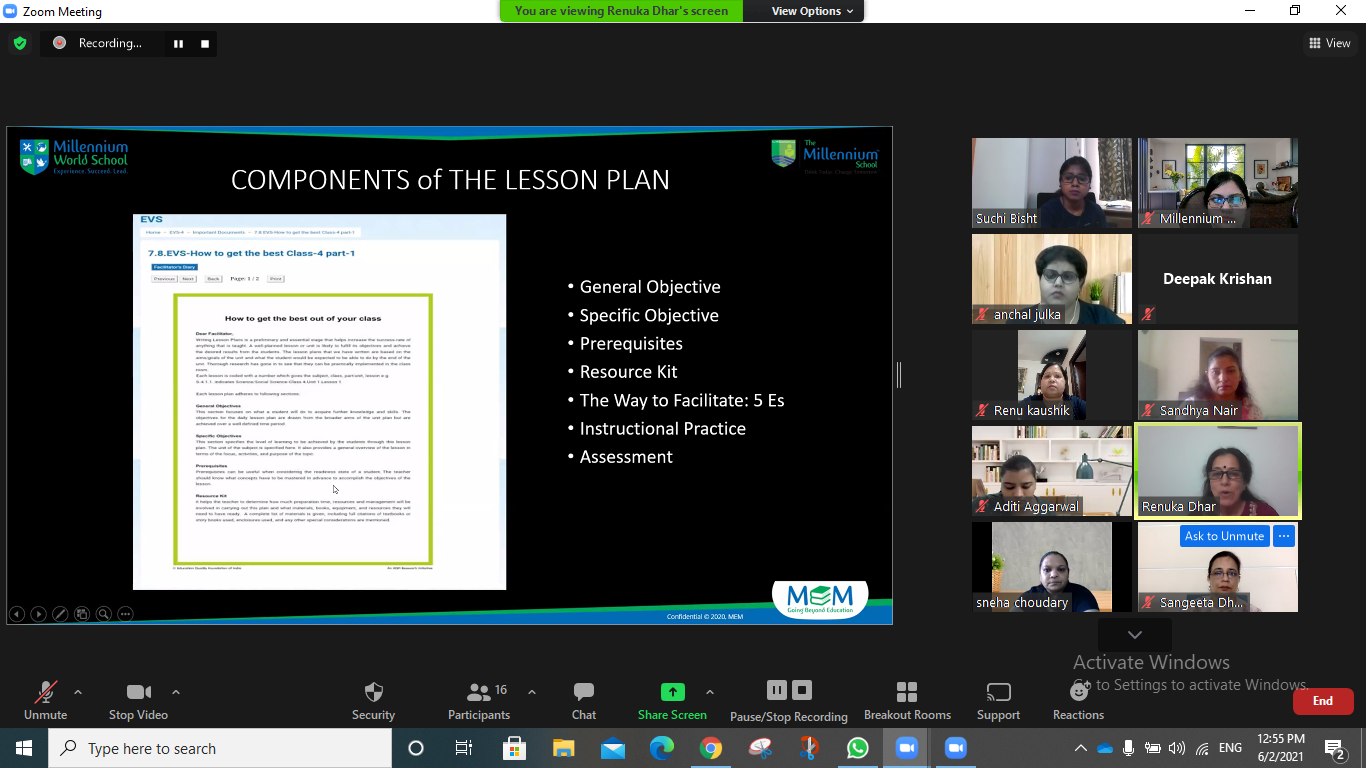
Task: Go to next slide in presentation controls
Action: [38, 614]
